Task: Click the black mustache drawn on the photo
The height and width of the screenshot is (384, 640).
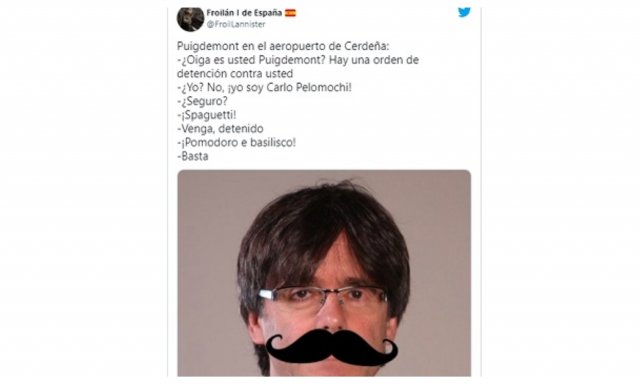Action: [331, 347]
